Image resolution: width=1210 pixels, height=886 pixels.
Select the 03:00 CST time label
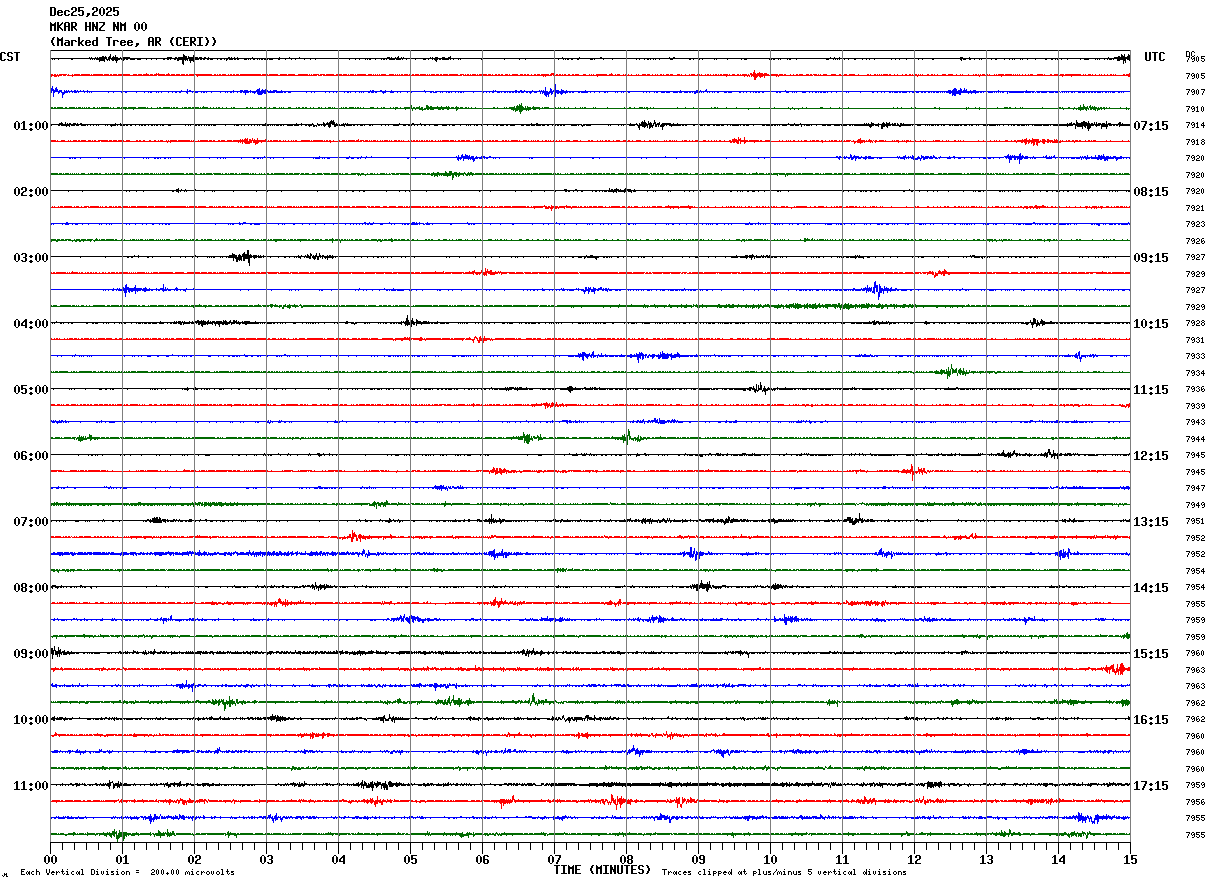tap(31, 258)
